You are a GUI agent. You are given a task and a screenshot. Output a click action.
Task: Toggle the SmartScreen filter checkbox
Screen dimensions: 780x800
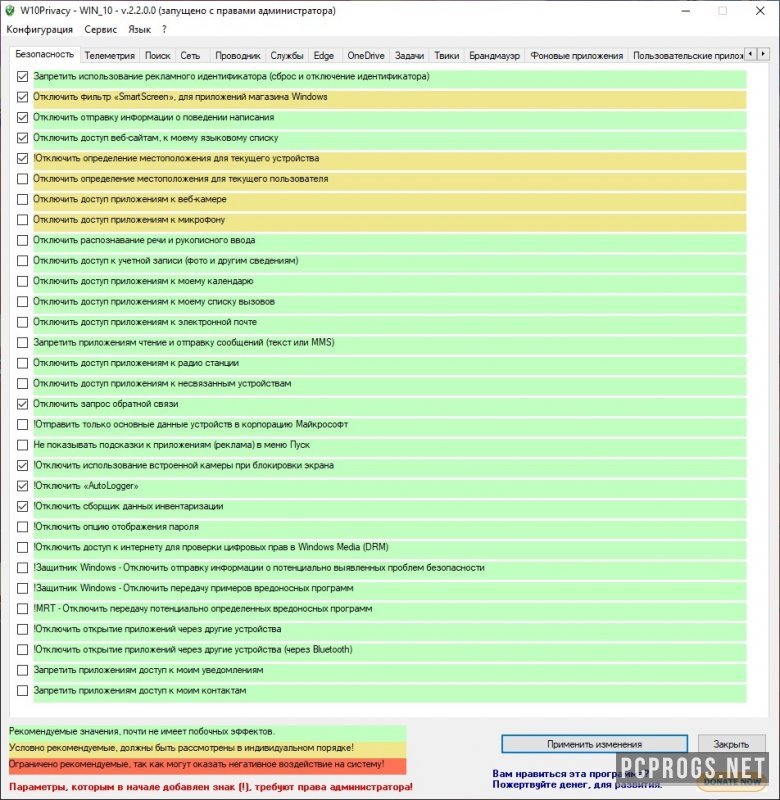coord(22,97)
